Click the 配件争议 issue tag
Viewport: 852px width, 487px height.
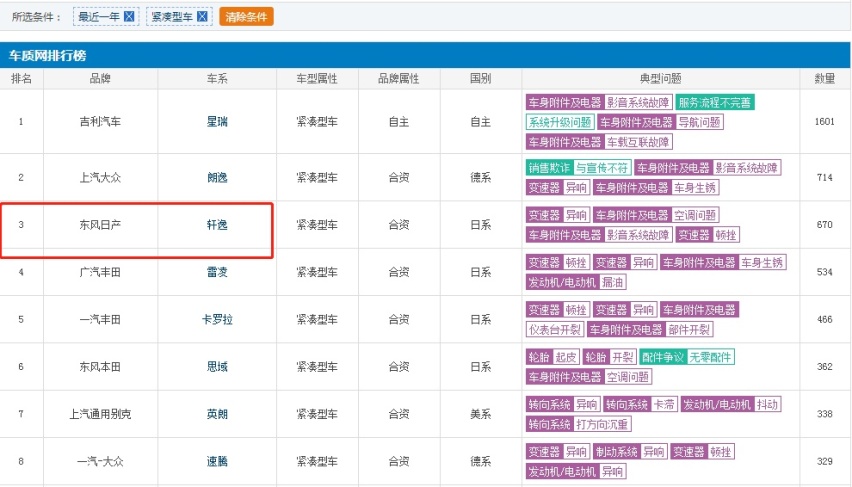663,357
